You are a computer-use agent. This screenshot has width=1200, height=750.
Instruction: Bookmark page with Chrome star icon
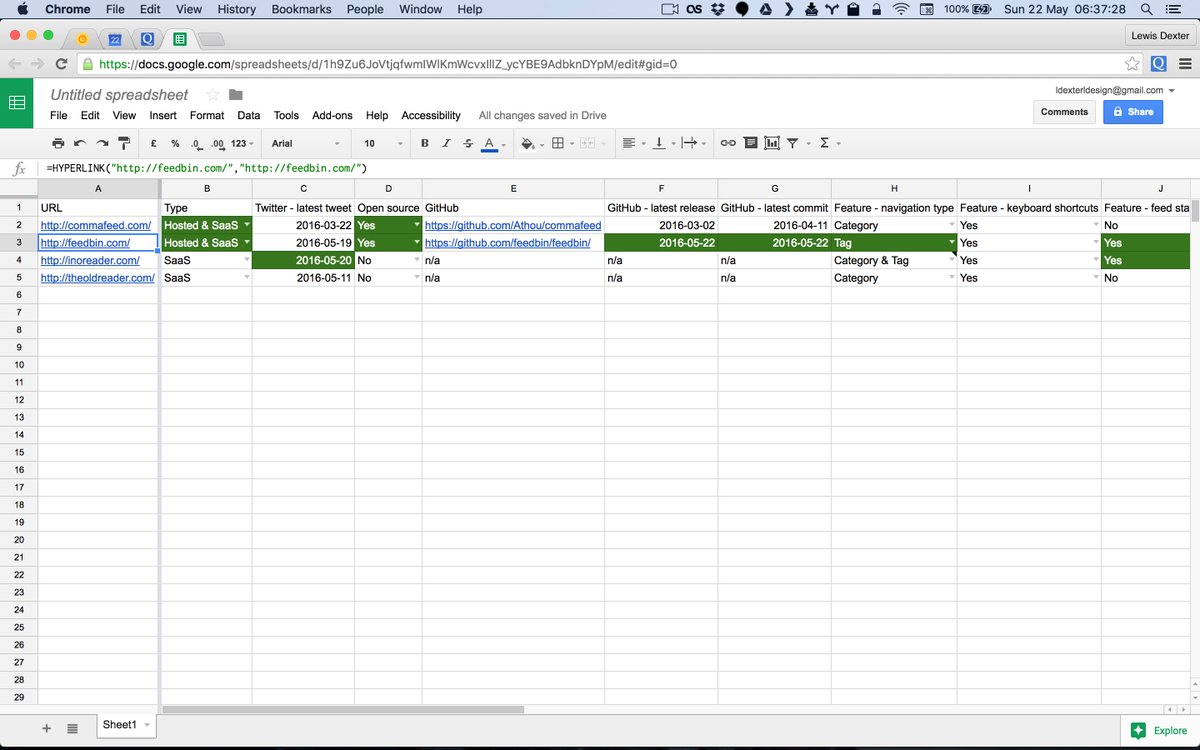pos(1132,64)
